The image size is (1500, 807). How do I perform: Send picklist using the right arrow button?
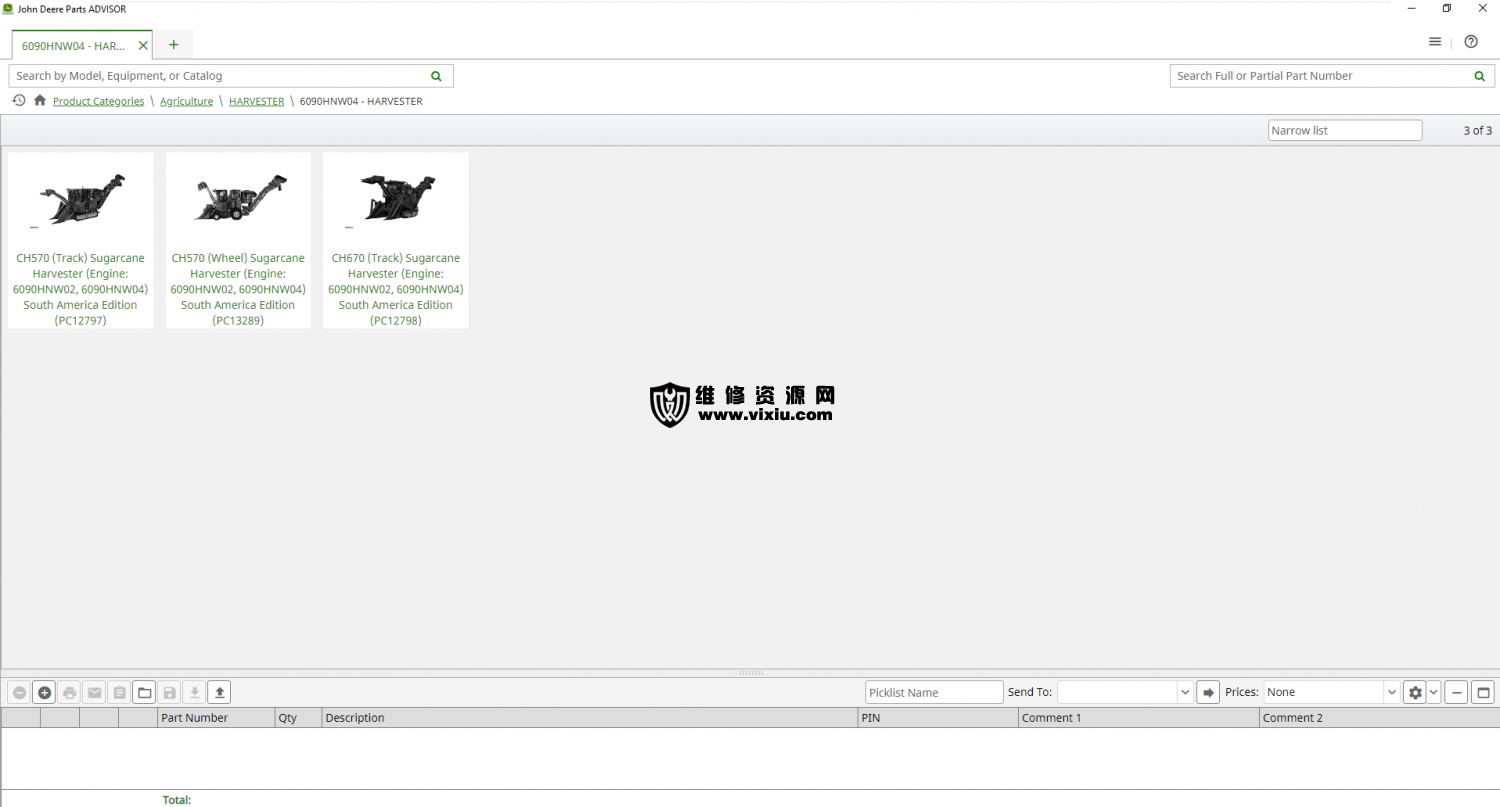tap(1208, 692)
